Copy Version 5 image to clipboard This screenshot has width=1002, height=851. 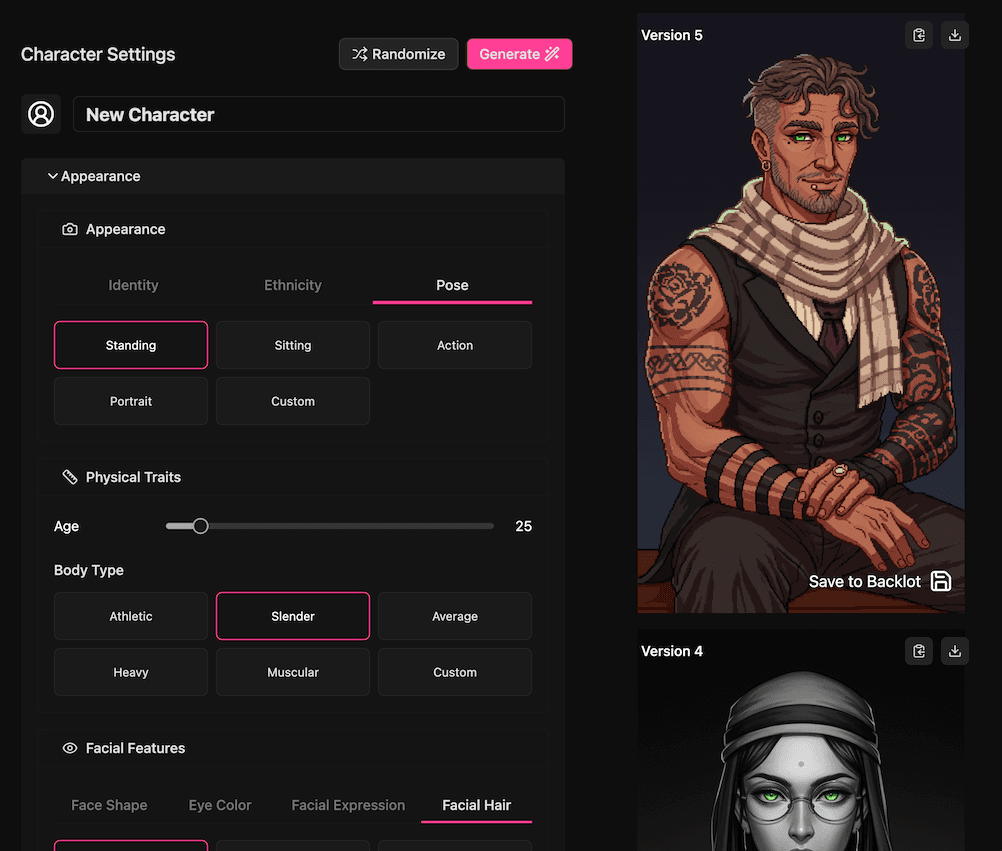click(x=918, y=34)
